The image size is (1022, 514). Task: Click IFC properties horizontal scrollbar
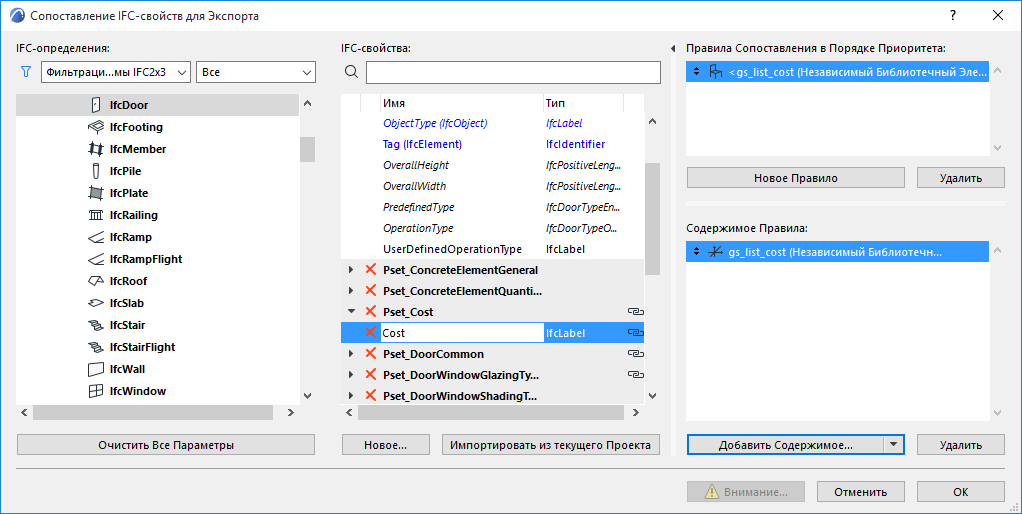(491, 412)
